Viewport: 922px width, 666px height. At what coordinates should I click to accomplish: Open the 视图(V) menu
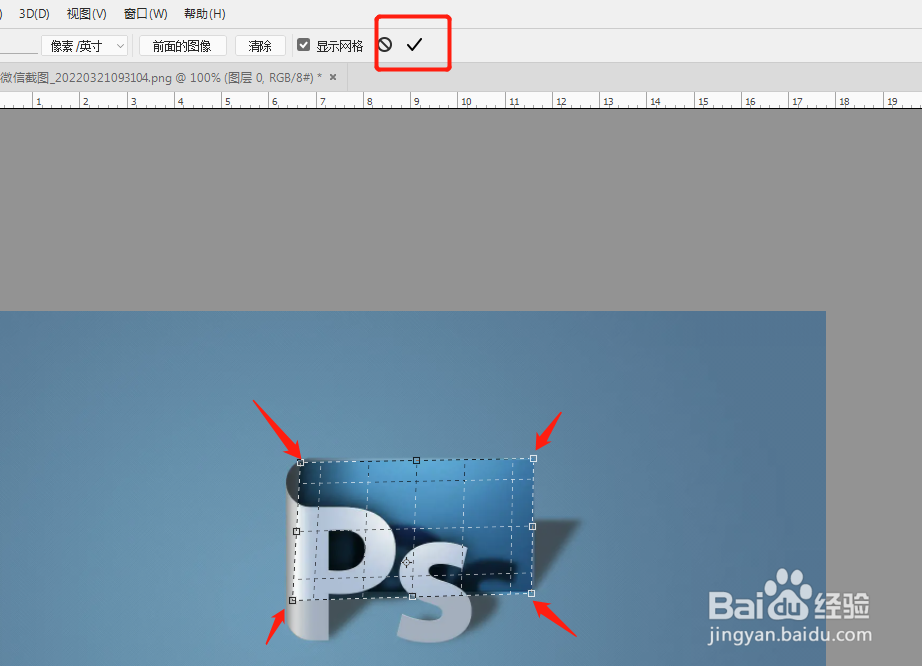click(86, 14)
